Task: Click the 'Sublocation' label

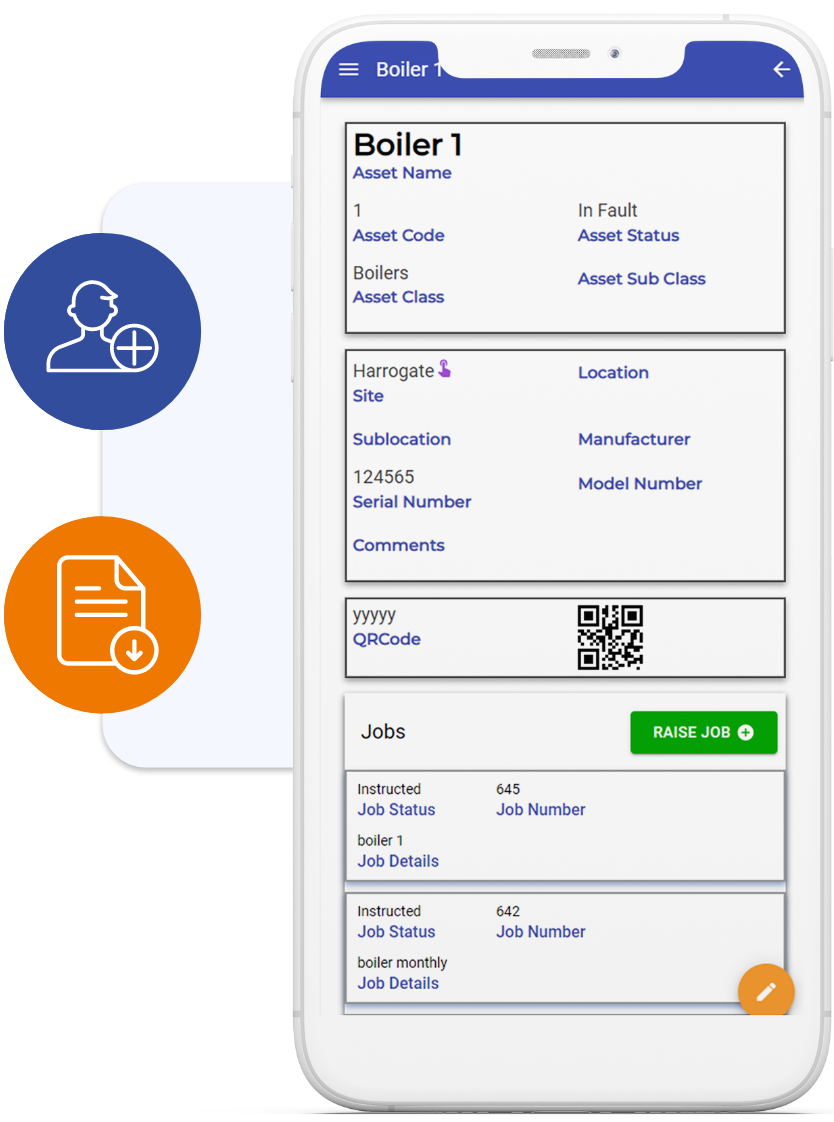Action: (402, 439)
